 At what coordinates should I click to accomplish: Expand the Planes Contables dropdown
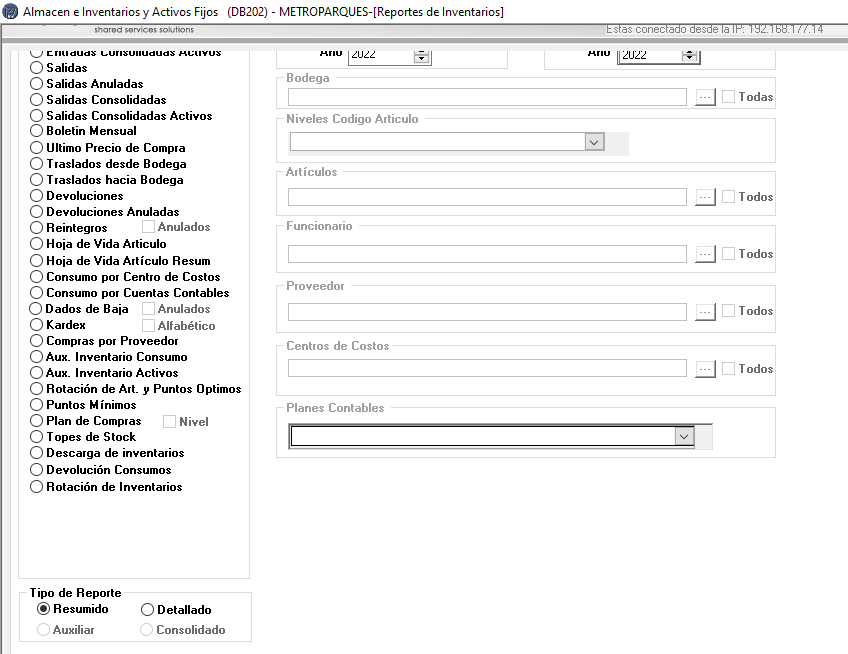(x=684, y=436)
